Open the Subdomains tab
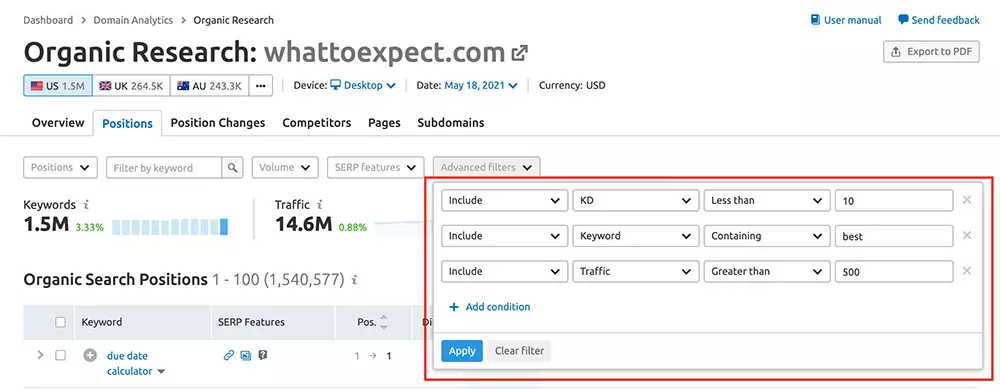The width and height of the screenshot is (1000, 389). pos(450,123)
